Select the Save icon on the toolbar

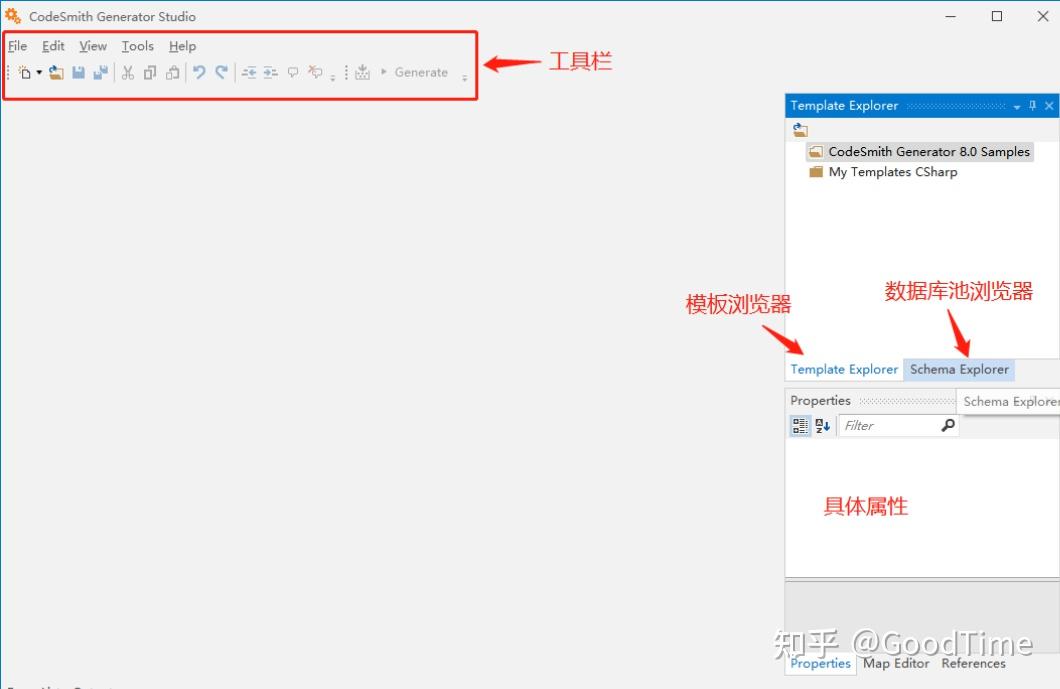point(78,72)
